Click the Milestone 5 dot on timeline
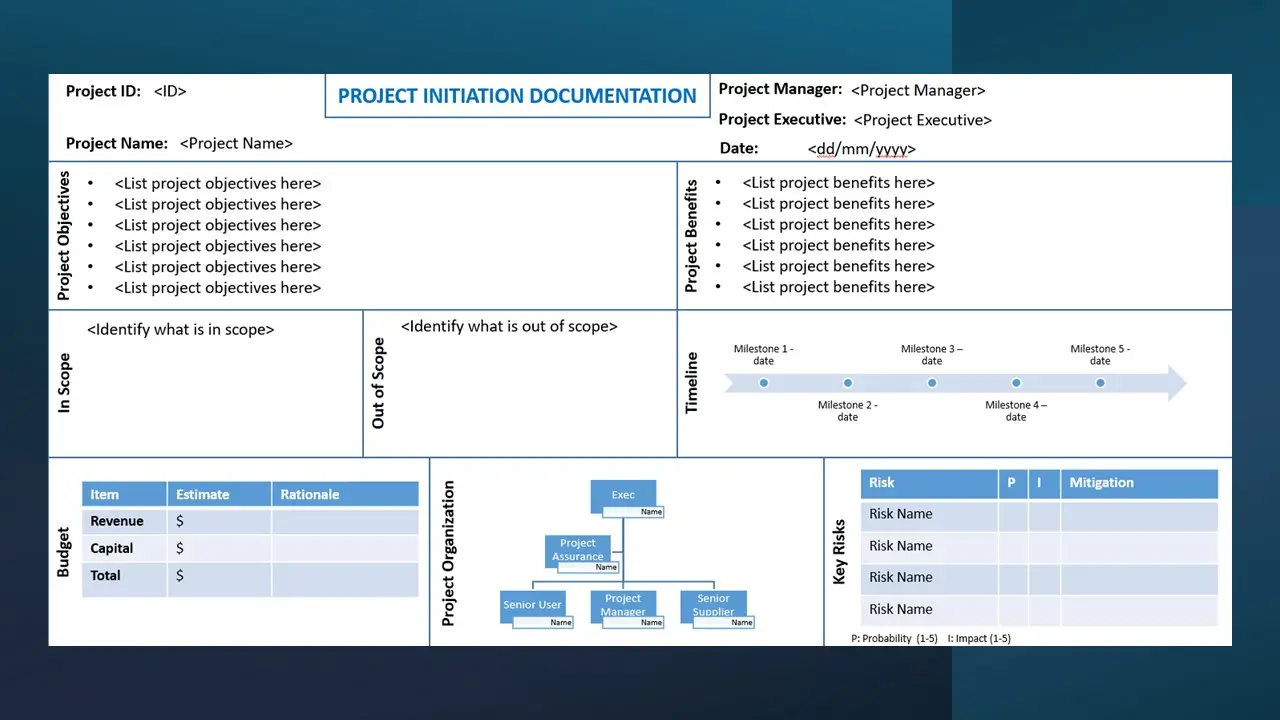This screenshot has height=720, width=1280. pyautogui.click(x=1100, y=383)
